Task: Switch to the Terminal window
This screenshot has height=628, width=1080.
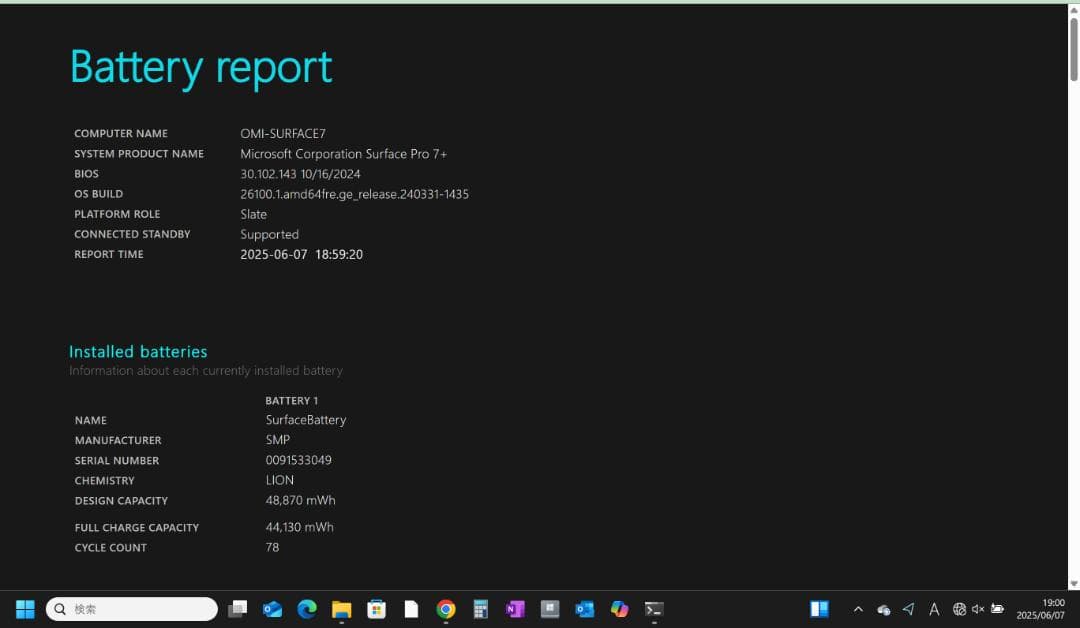Action: click(x=654, y=609)
